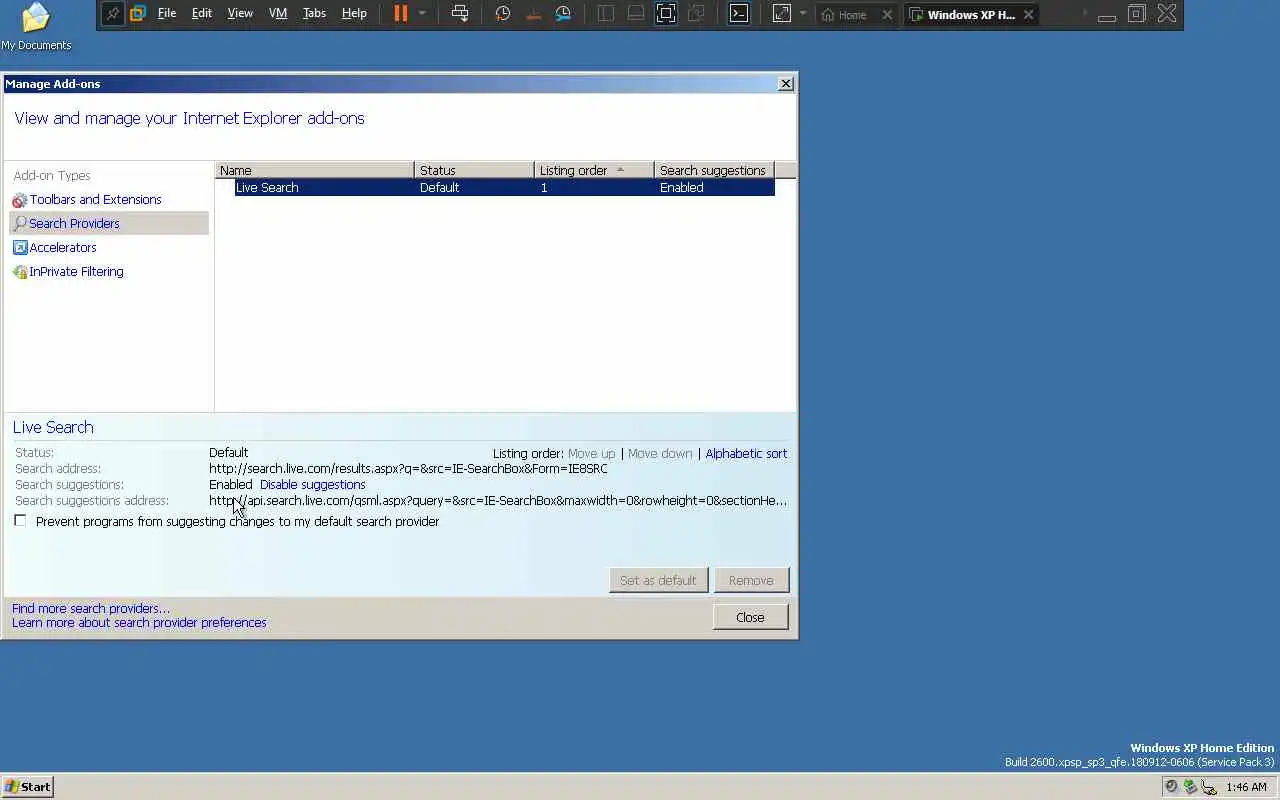Click the Set as default button
The width and height of the screenshot is (1280, 800).
click(658, 581)
